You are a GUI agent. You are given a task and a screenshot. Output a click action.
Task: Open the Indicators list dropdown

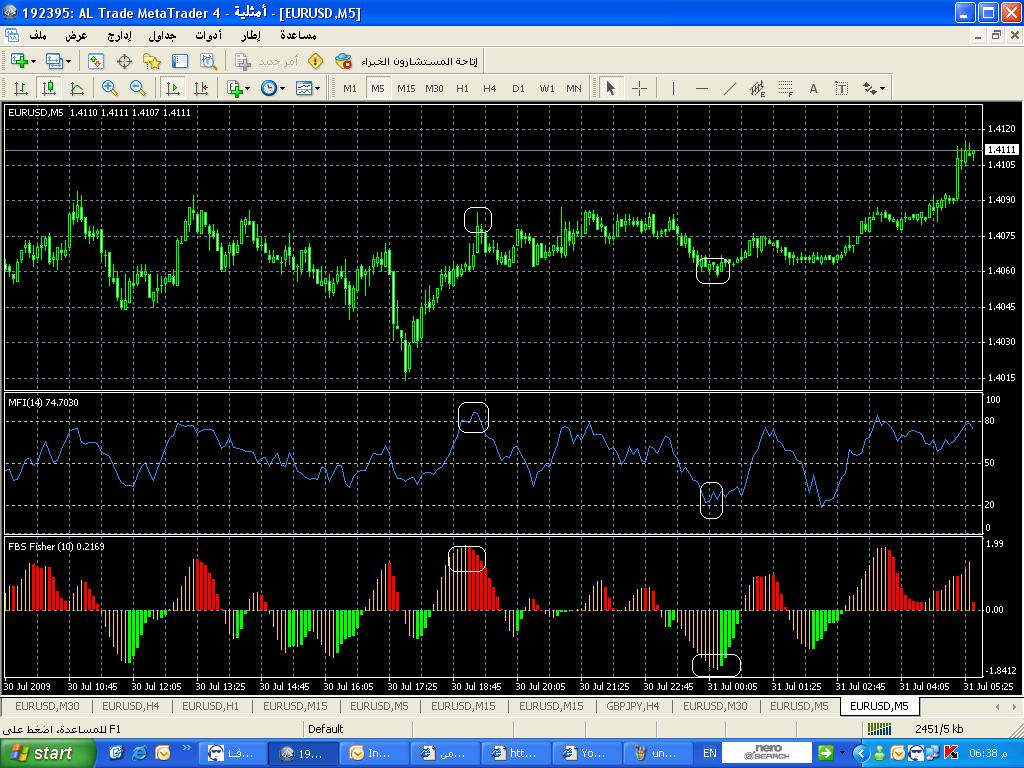pos(239,88)
